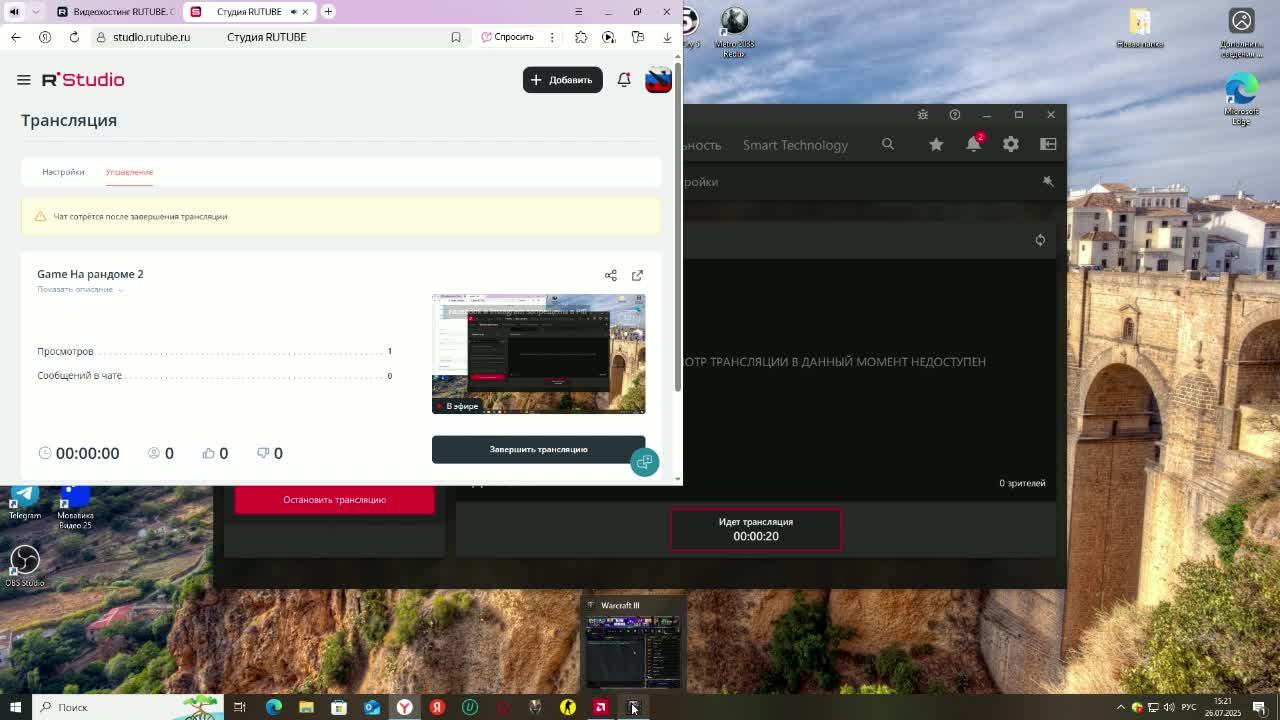Open Outlook from the taskbar
1280x720 pixels.
(x=372, y=707)
